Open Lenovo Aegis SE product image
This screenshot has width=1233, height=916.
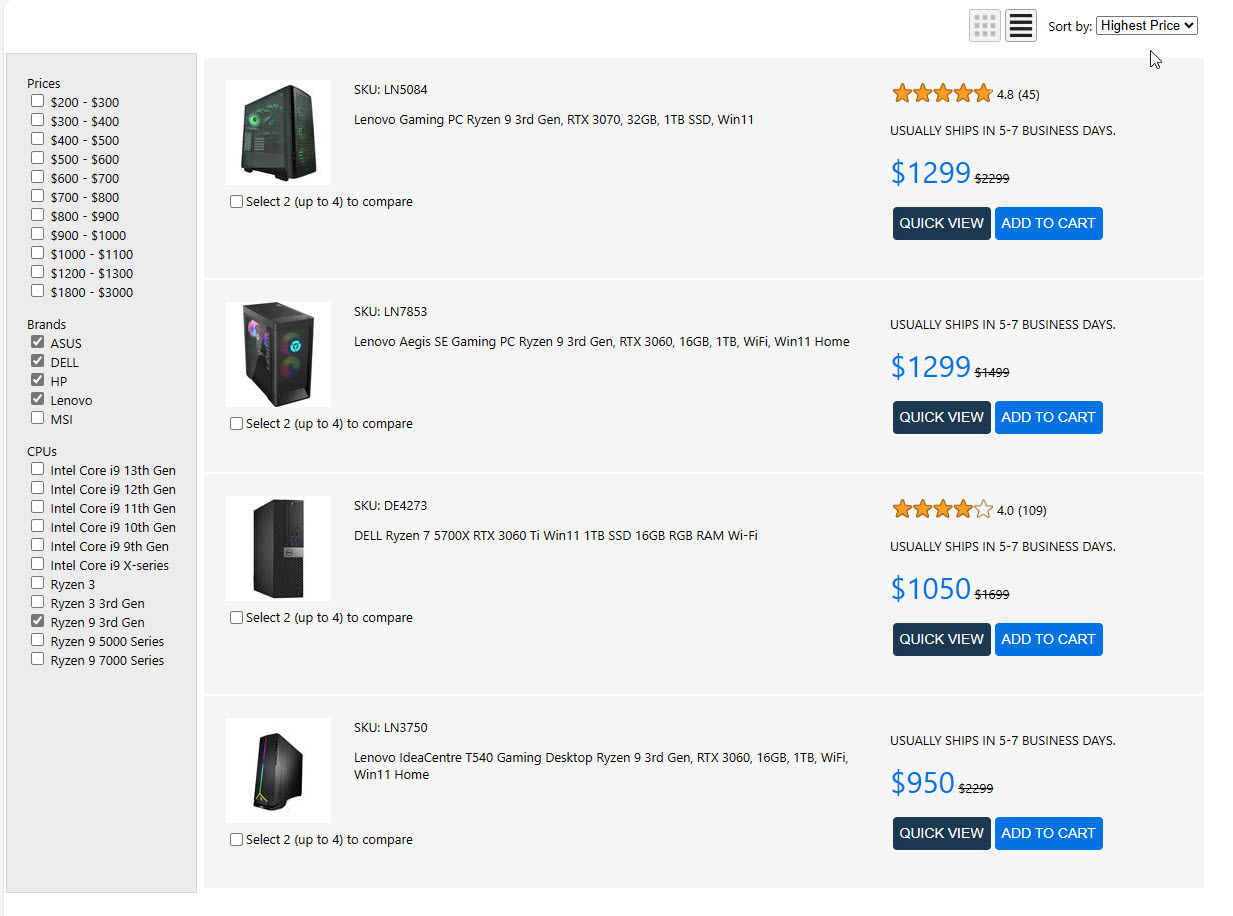tap(278, 355)
